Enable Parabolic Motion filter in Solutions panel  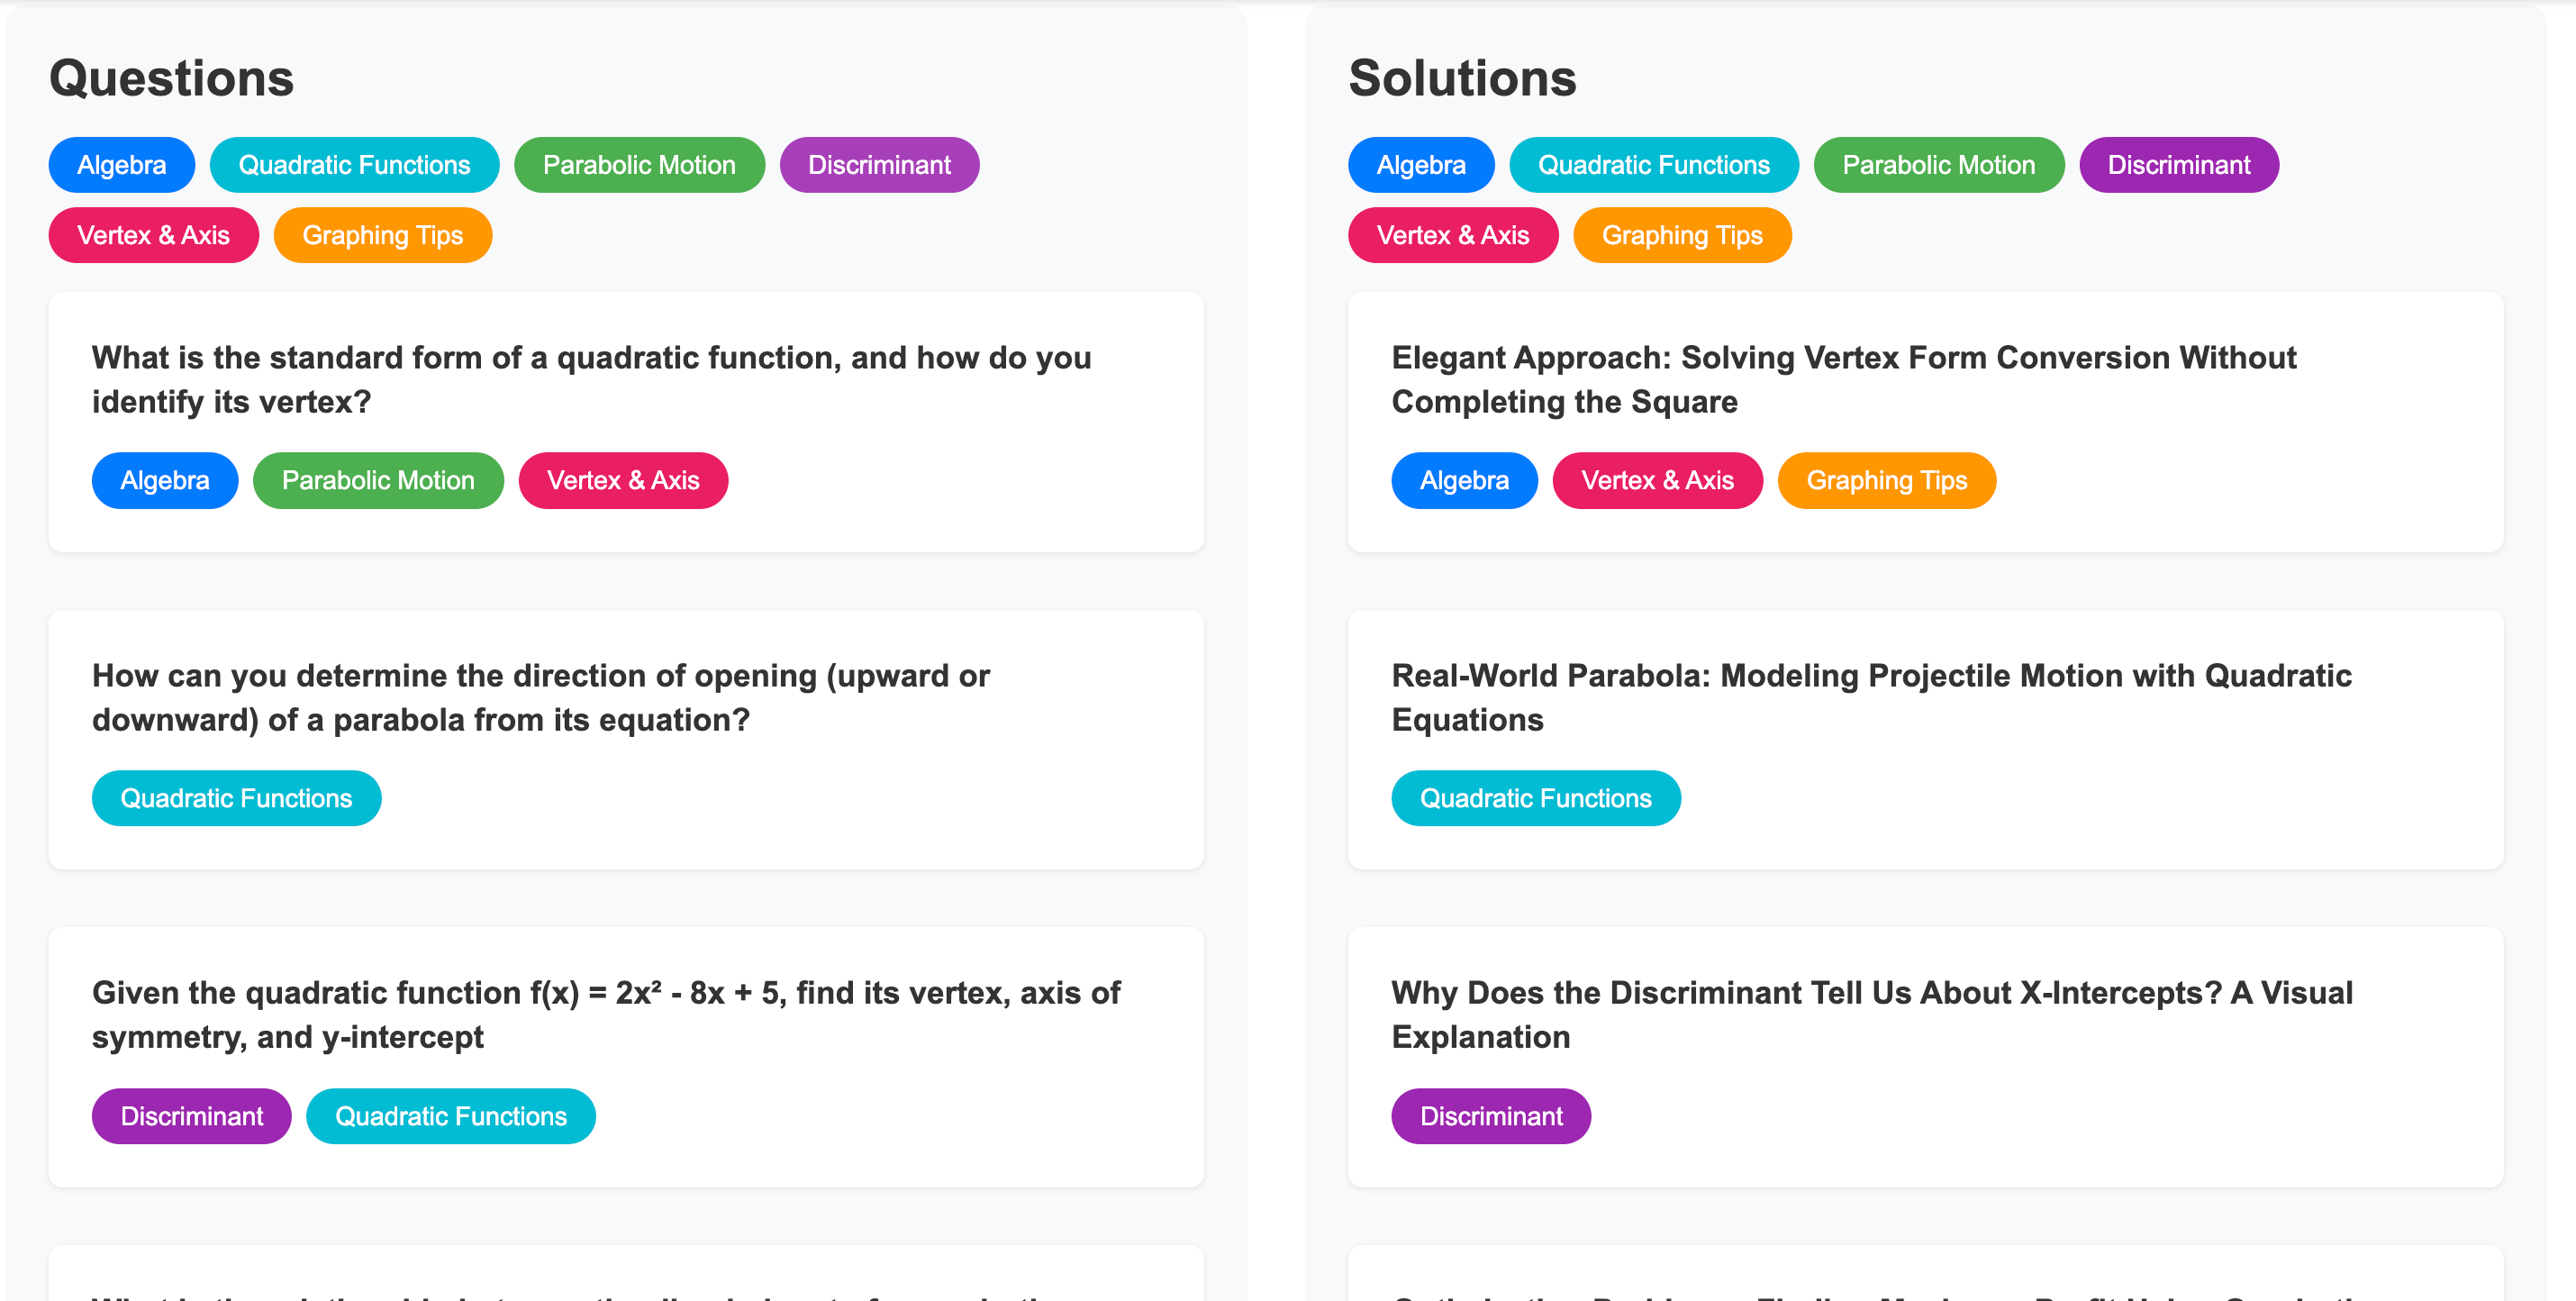click(1938, 165)
